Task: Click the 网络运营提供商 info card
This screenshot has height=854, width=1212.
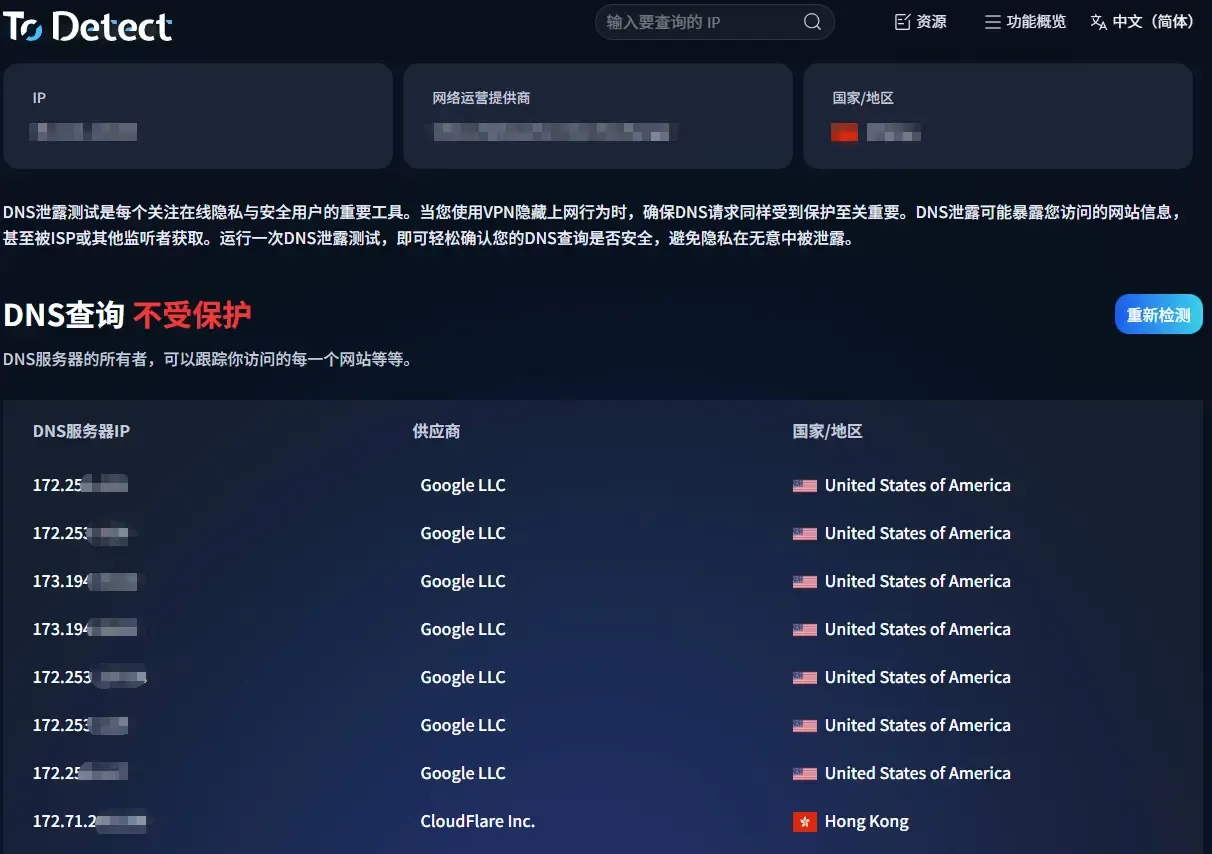Action: coord(597,116)
